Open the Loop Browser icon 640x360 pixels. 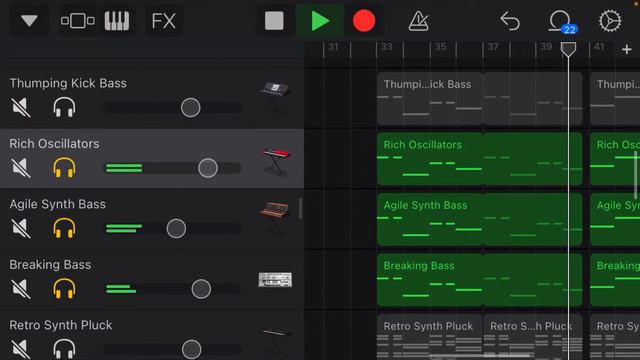[x=561, y=21]
